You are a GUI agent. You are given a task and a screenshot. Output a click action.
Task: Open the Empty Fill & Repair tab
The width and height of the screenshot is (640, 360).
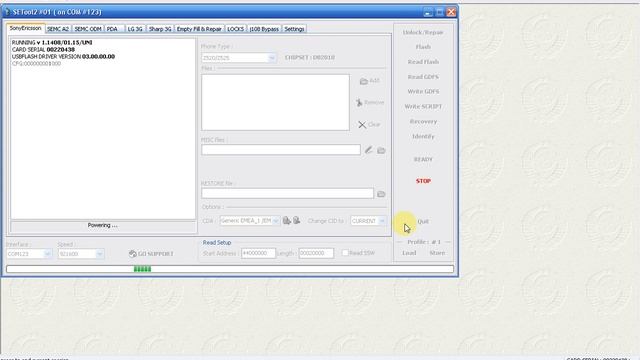[x=199, y=29]
